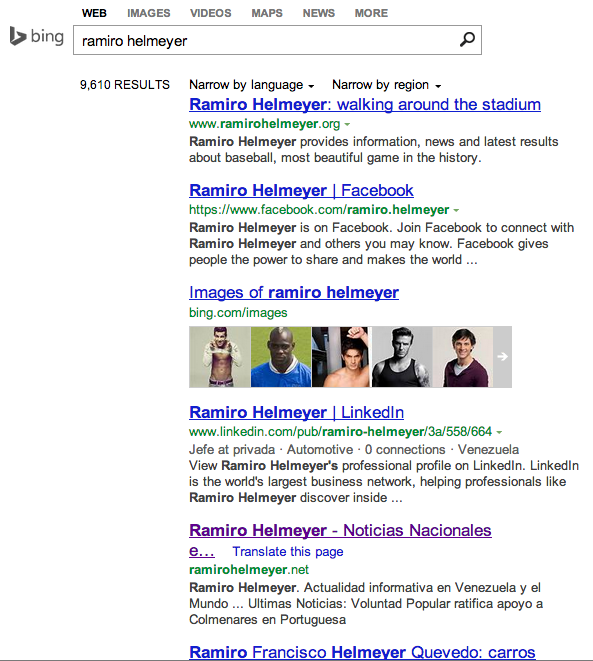Expand Narrow by language menu

point(252,85)
